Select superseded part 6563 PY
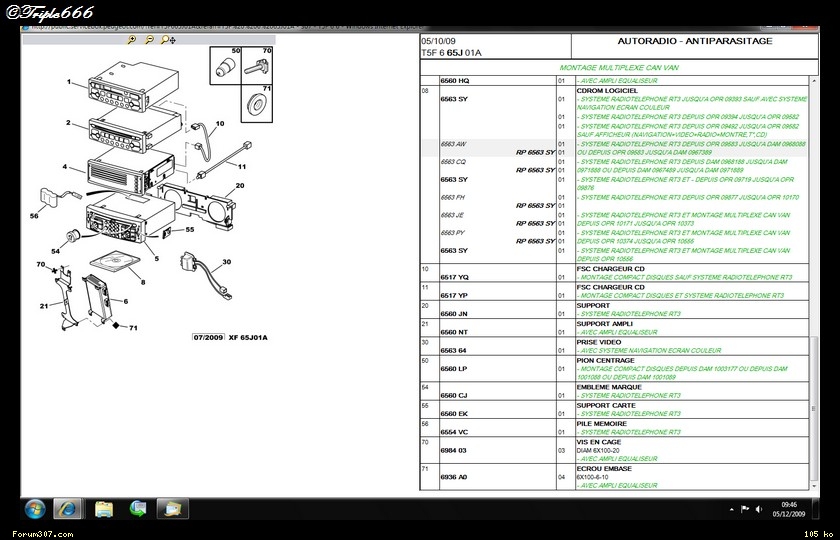Screen dimensions: 840x540 [x=453, y=233]
